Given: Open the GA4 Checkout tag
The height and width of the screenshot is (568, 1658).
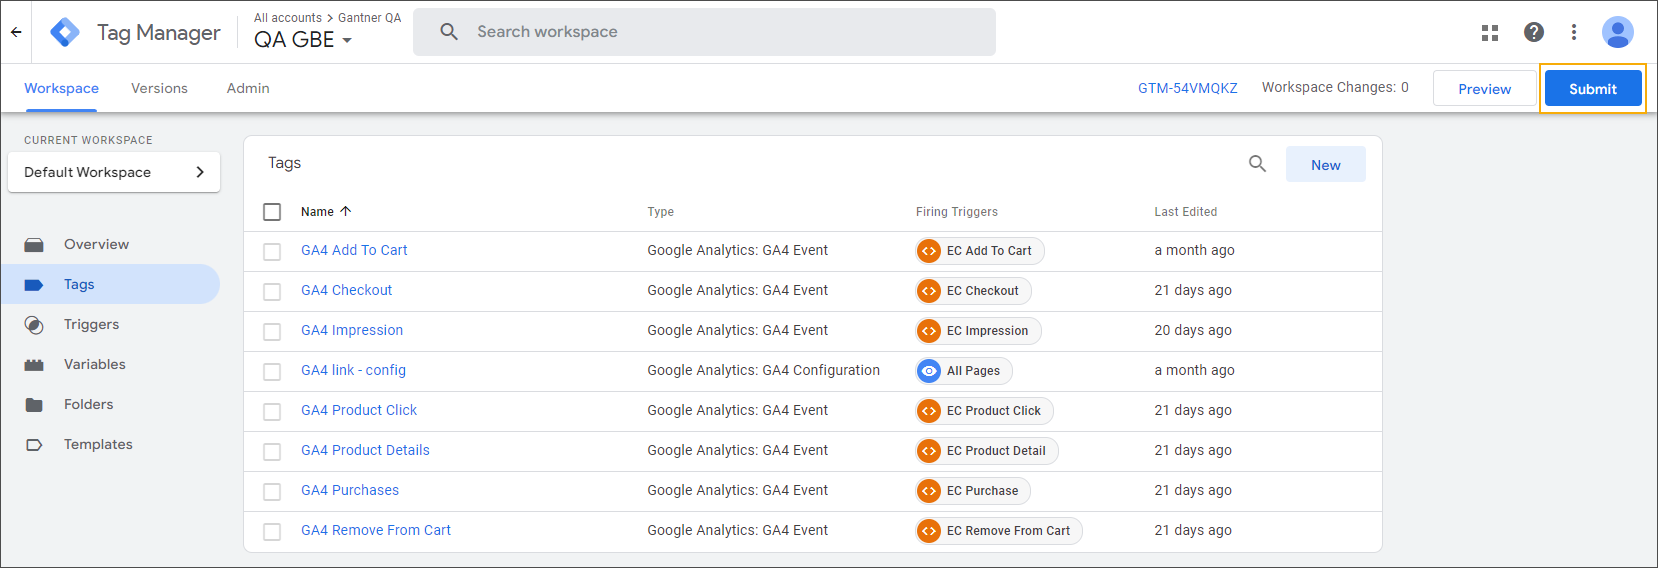Looking at the screenshot, I should (346, 291).
